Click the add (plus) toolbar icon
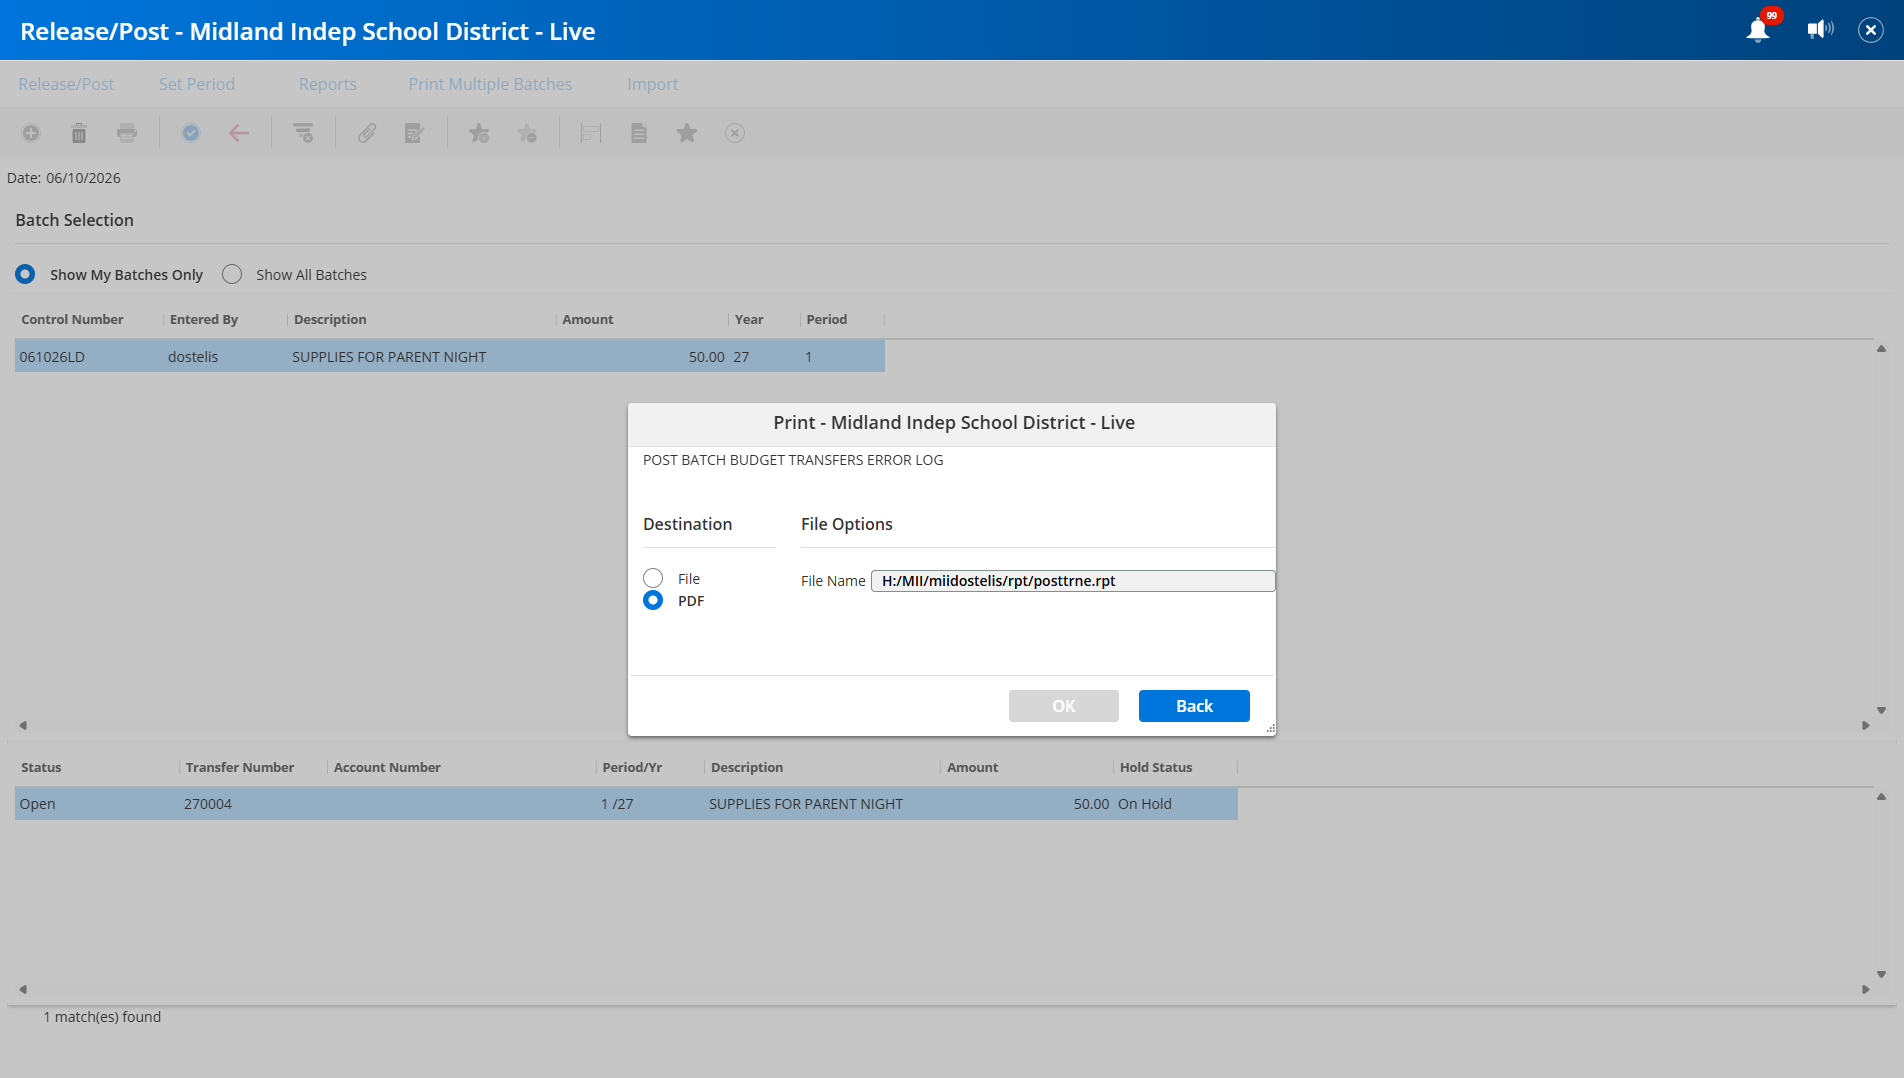Screen dimensions: 1904x1078 31,133
